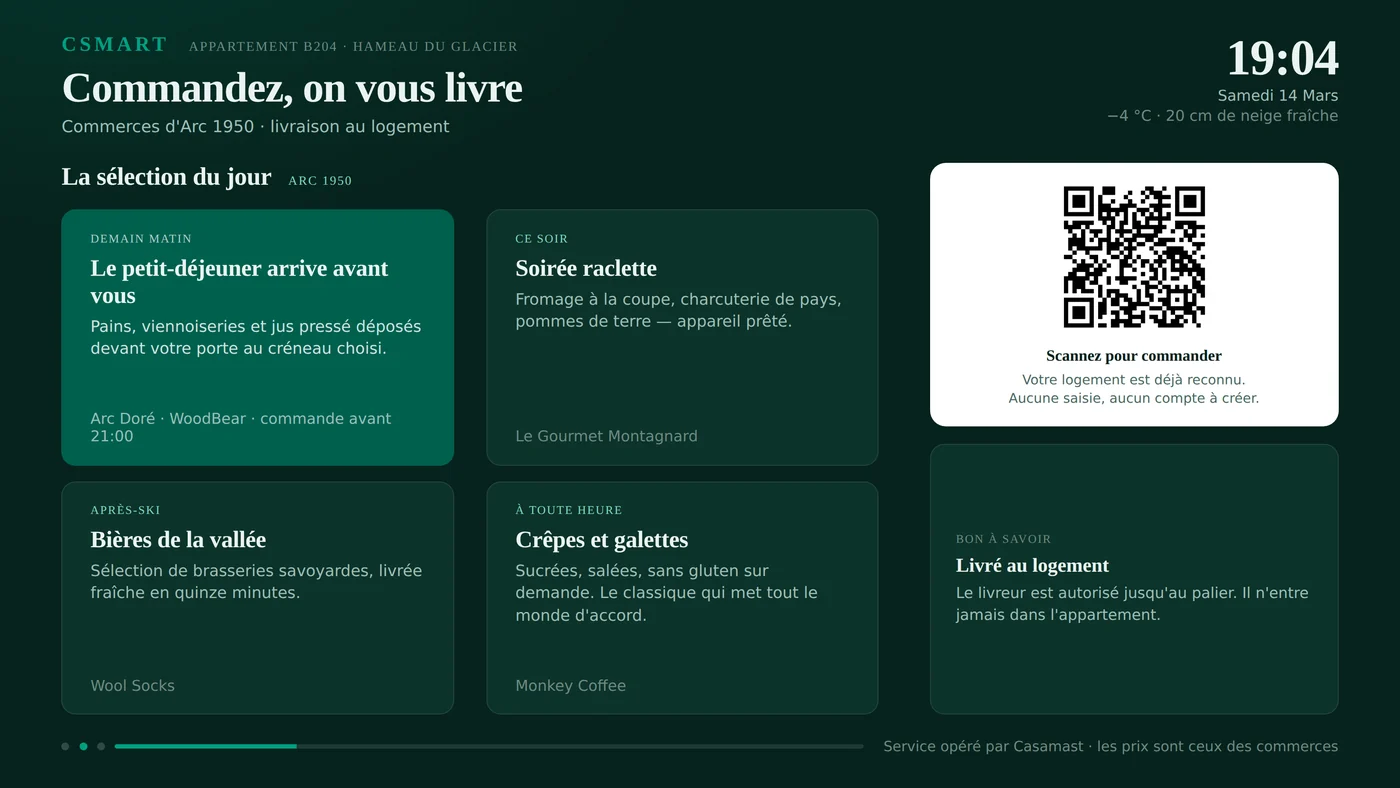Click the CSMART logo wordmark

(x=114, y=45)
